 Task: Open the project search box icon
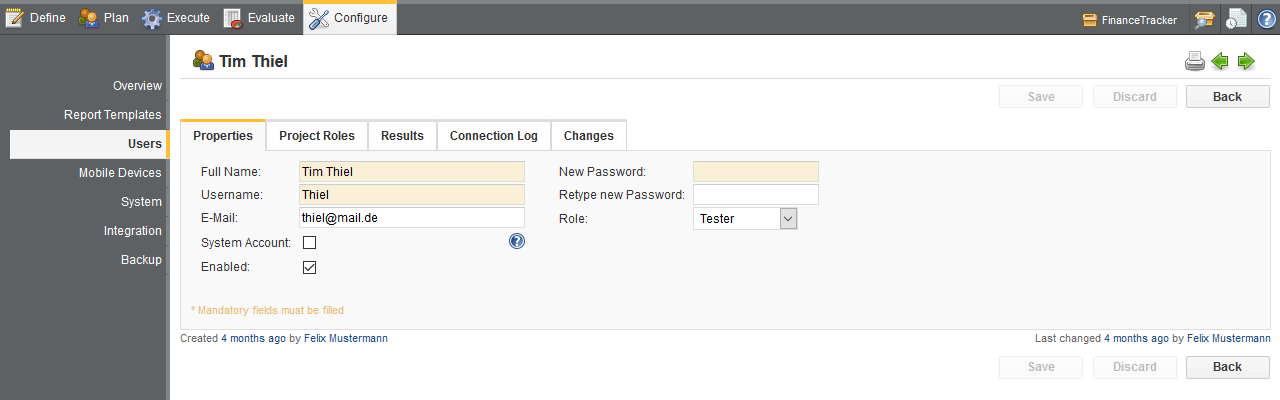[x=1204, y=19]
